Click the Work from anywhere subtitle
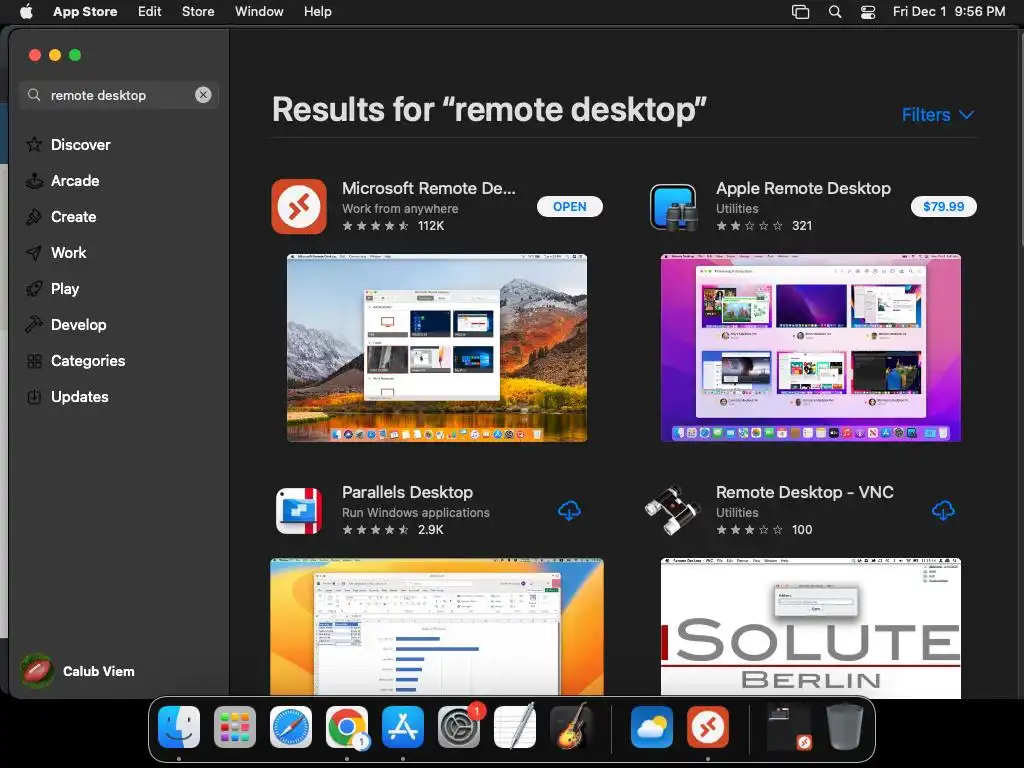Screen dimensions: 1024x768 click(400, 209)
